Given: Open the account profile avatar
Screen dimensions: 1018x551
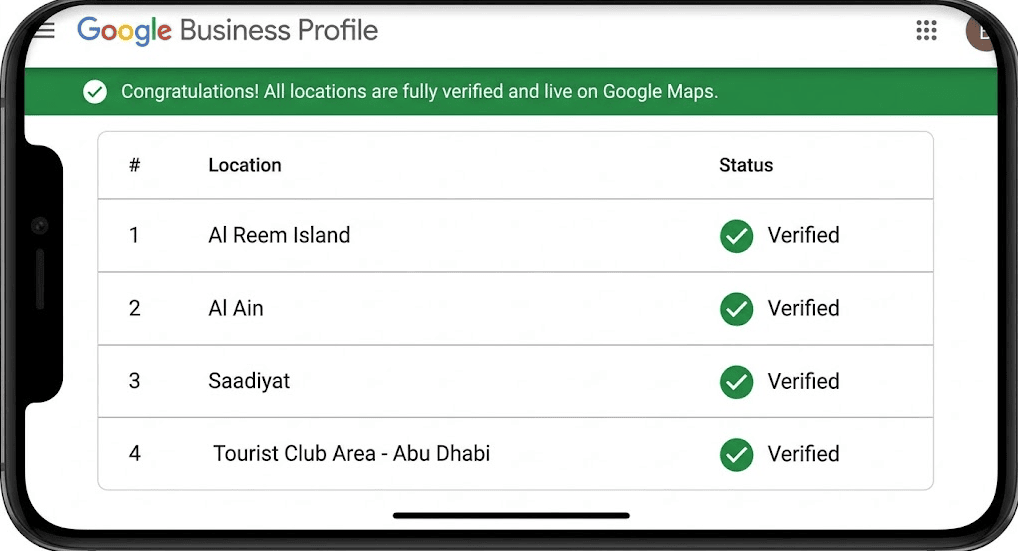Looking at the screenshot, I should (x=981, y=31).
